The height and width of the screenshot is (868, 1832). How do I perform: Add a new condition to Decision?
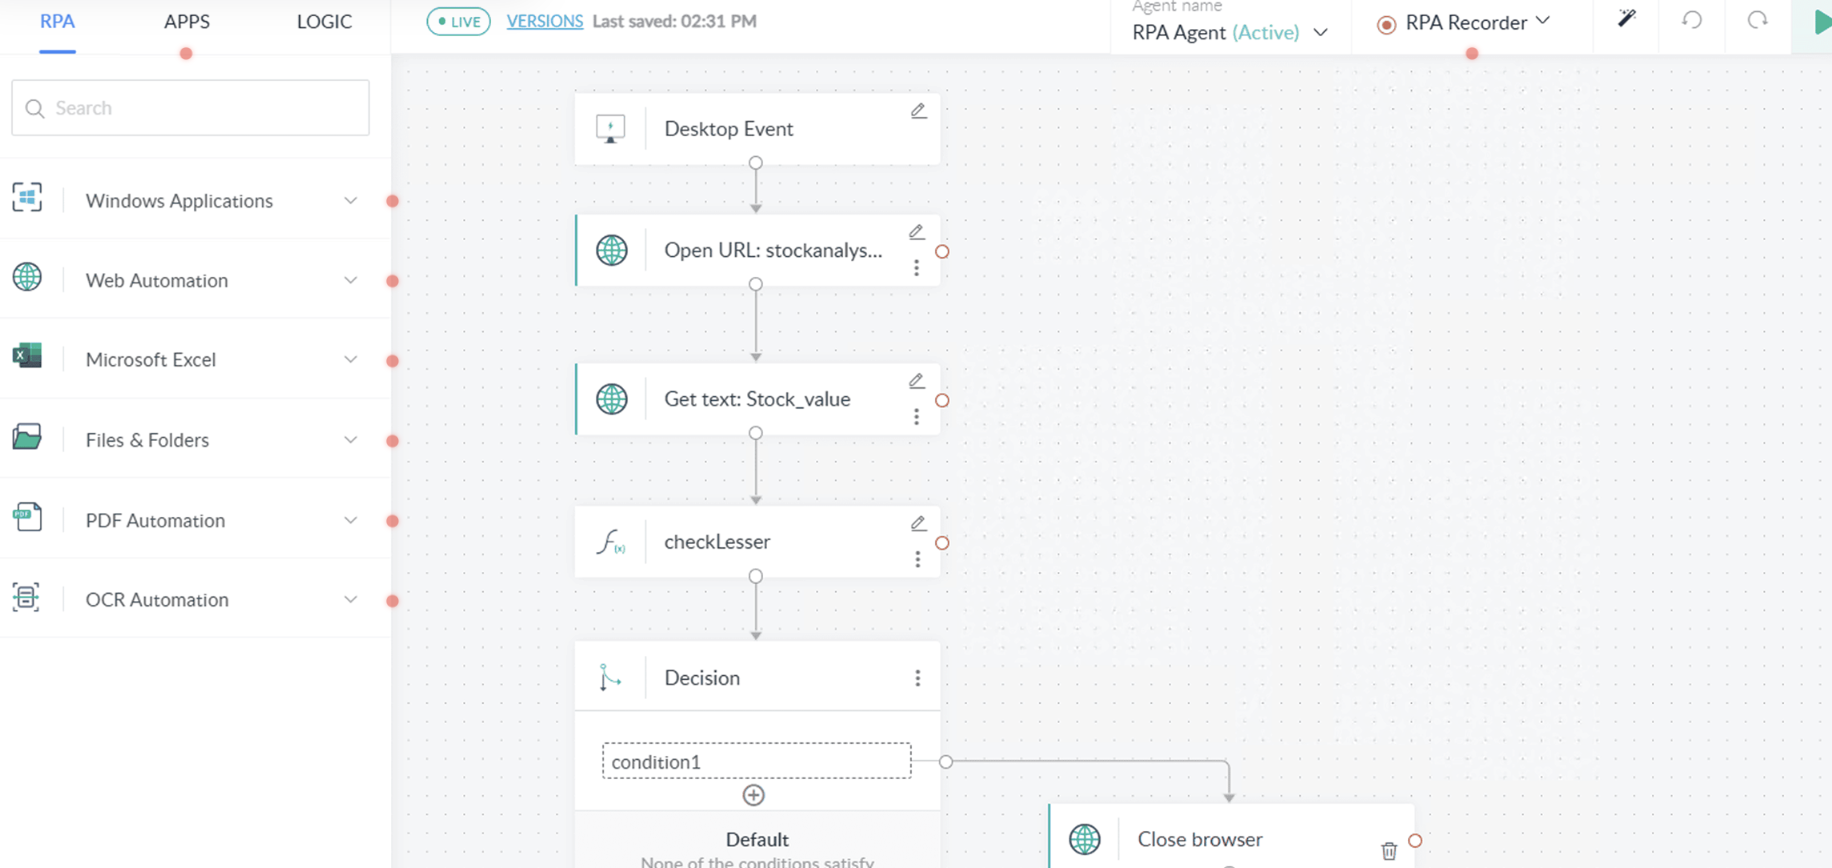tap(754, 795)
